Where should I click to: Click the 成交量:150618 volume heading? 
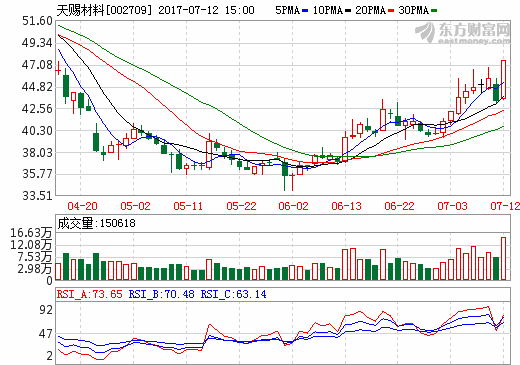(96, 223)
